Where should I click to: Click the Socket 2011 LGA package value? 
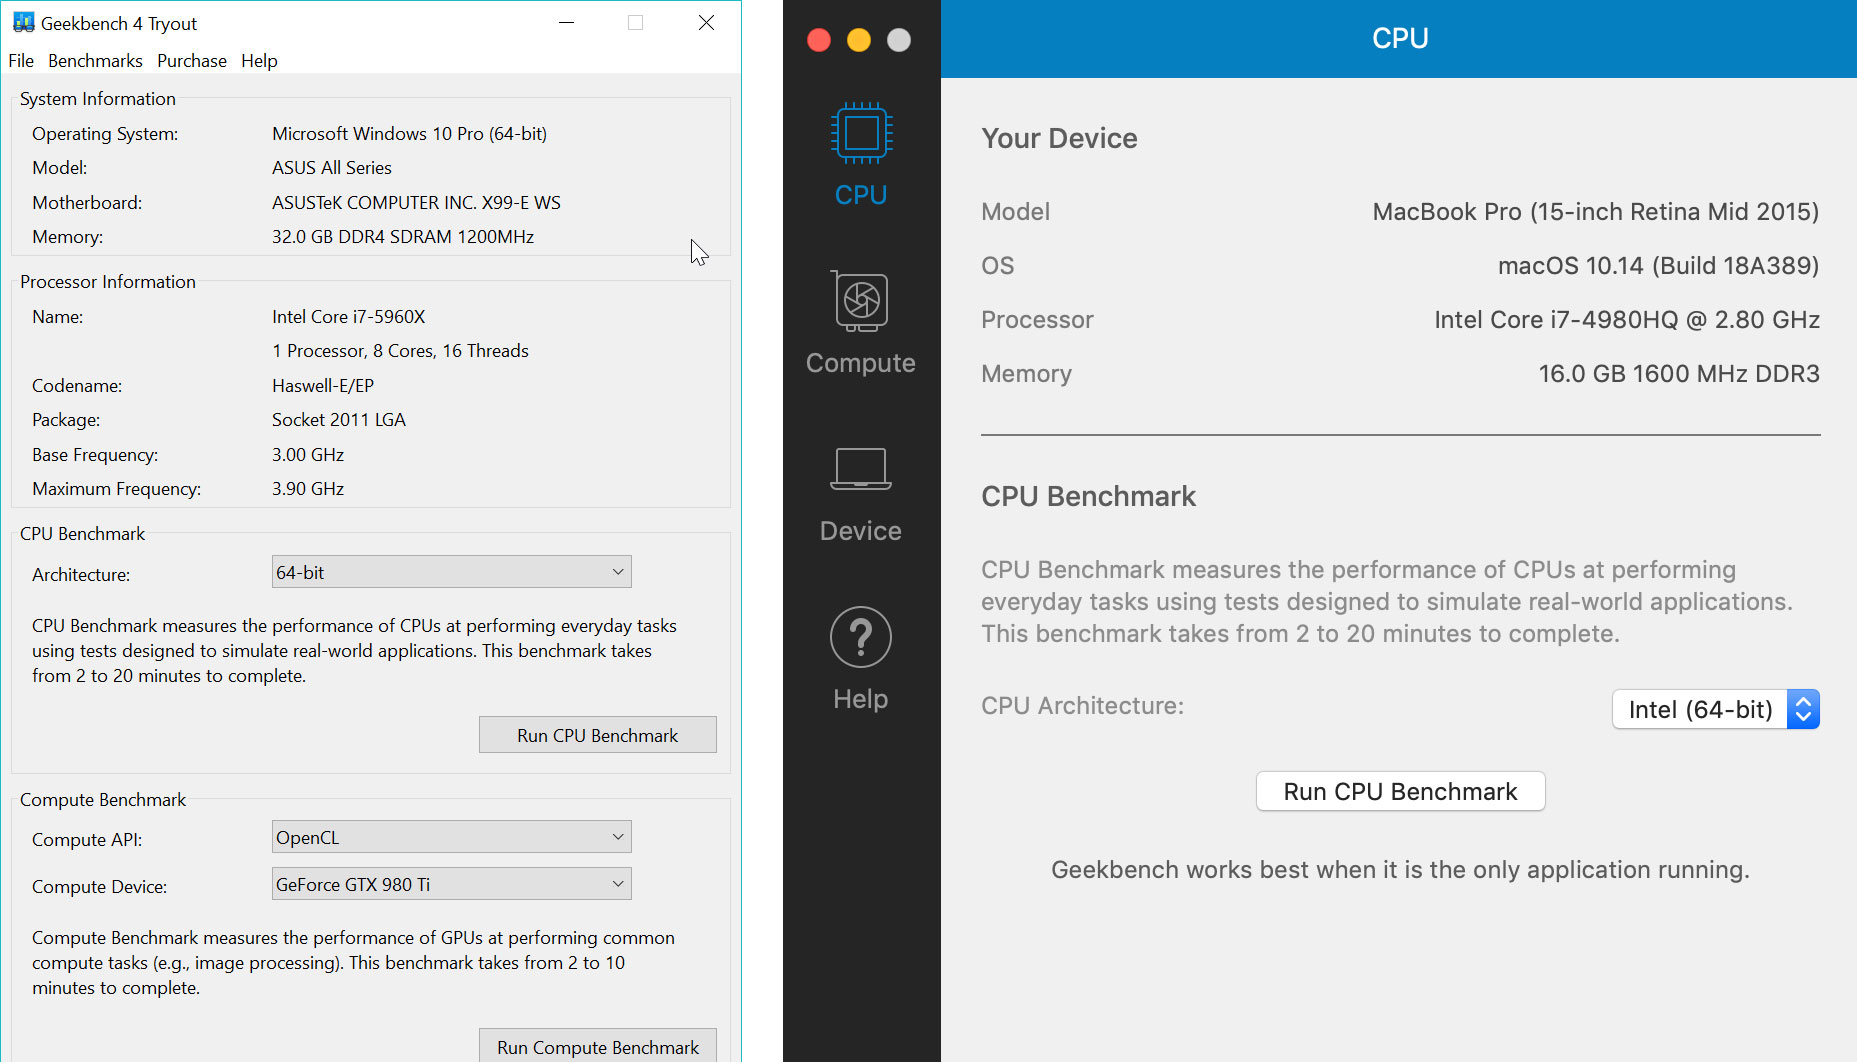pyautogui.click(x=339, y=420)
